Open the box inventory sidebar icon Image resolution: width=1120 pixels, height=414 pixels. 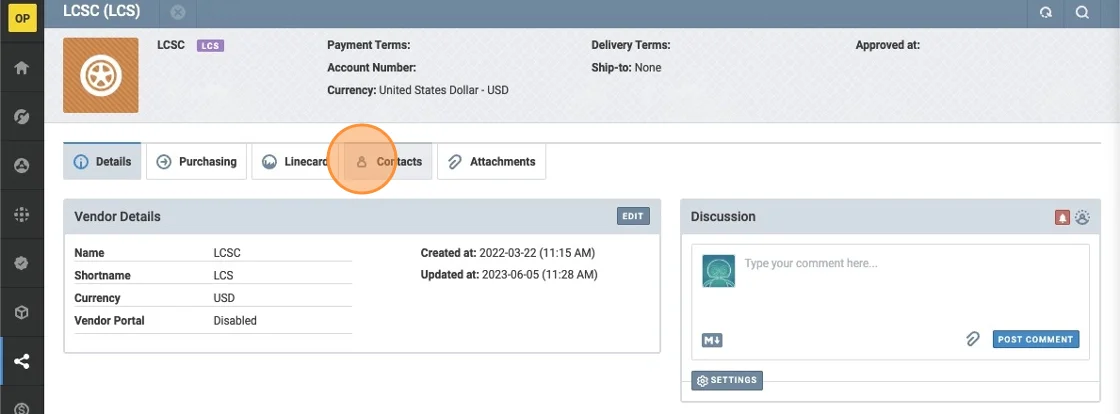[21, 312]
